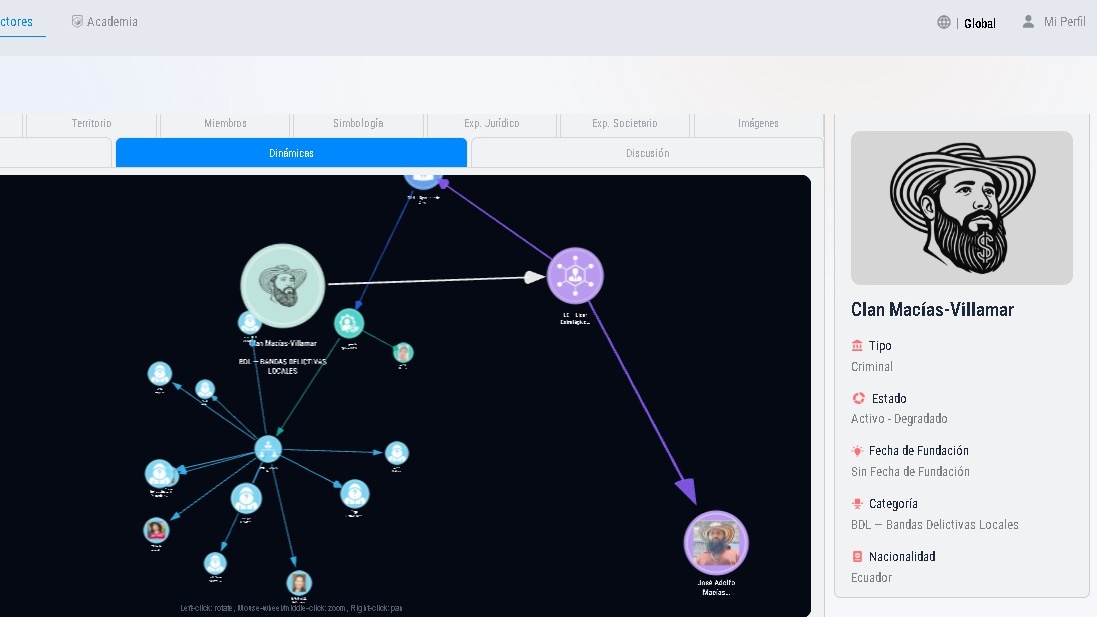Select the purple network node in graph
This screenshot has width=1097, height=617.
(x=575, y=276)
